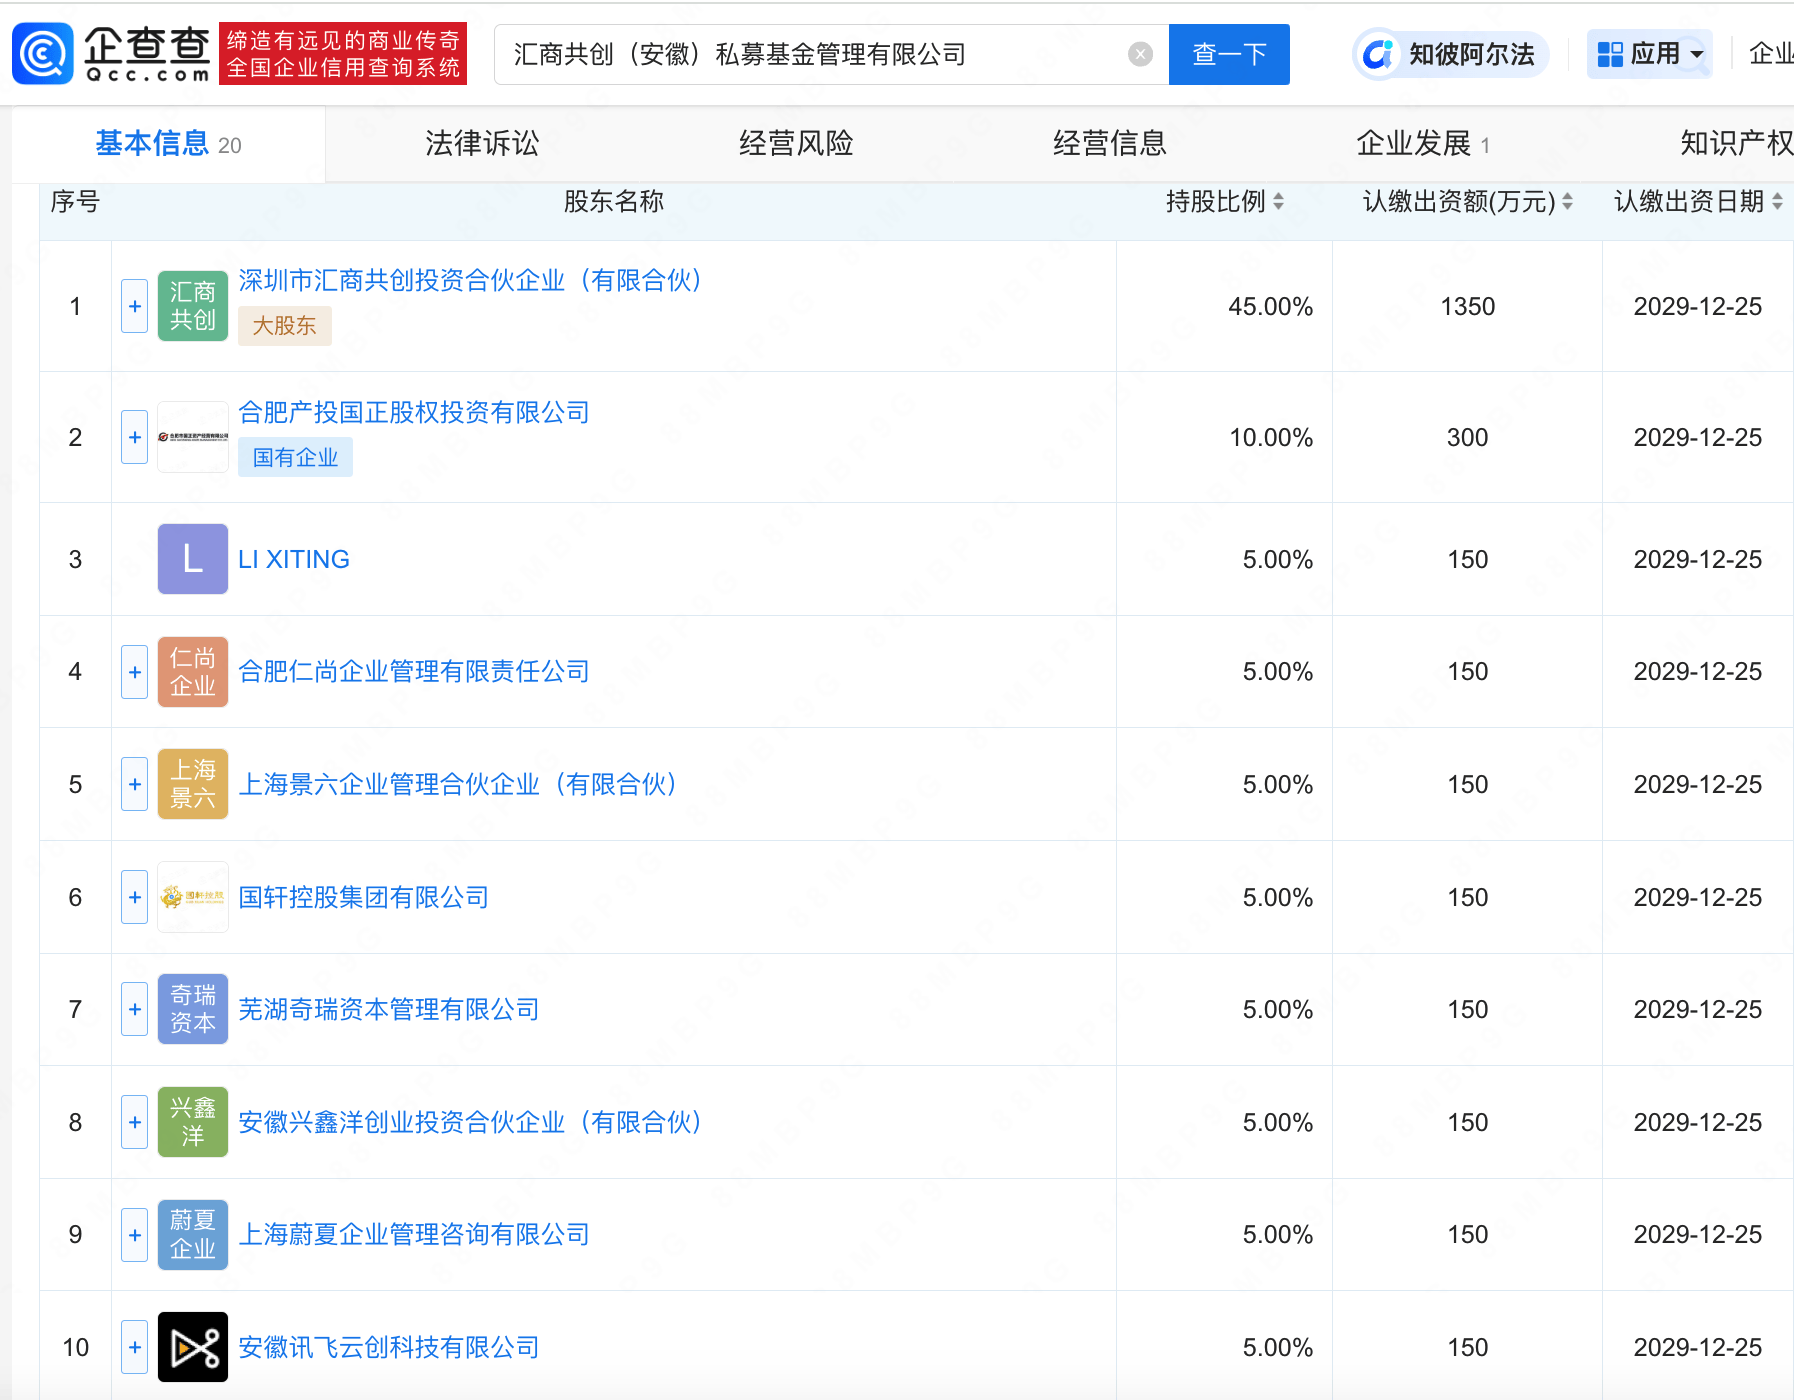The width and height of the screenshot is (1794, 1400).
Task: Sort by 认缴出资日期 column arrows
Action: (1777, 202)
